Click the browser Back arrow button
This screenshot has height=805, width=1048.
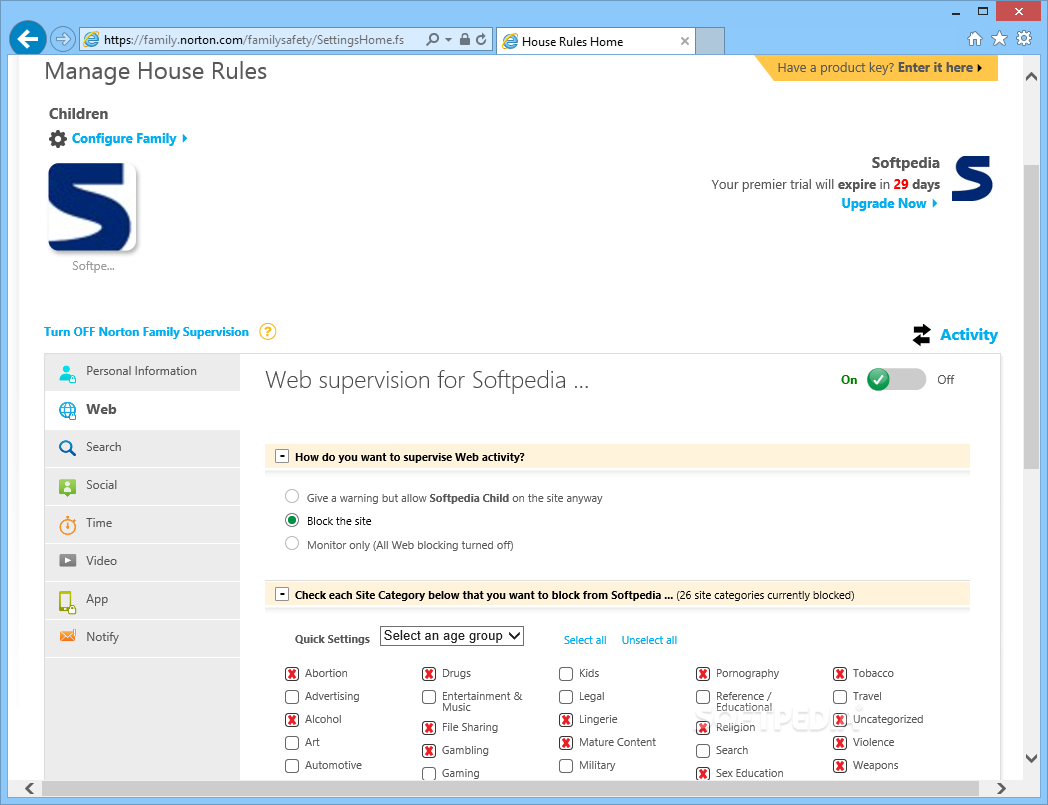point(27,39)
